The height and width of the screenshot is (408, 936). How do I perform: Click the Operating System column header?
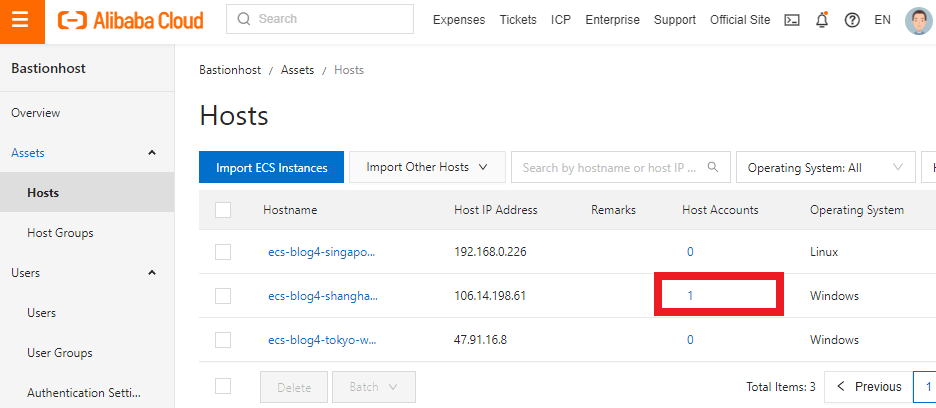(857, 210)
